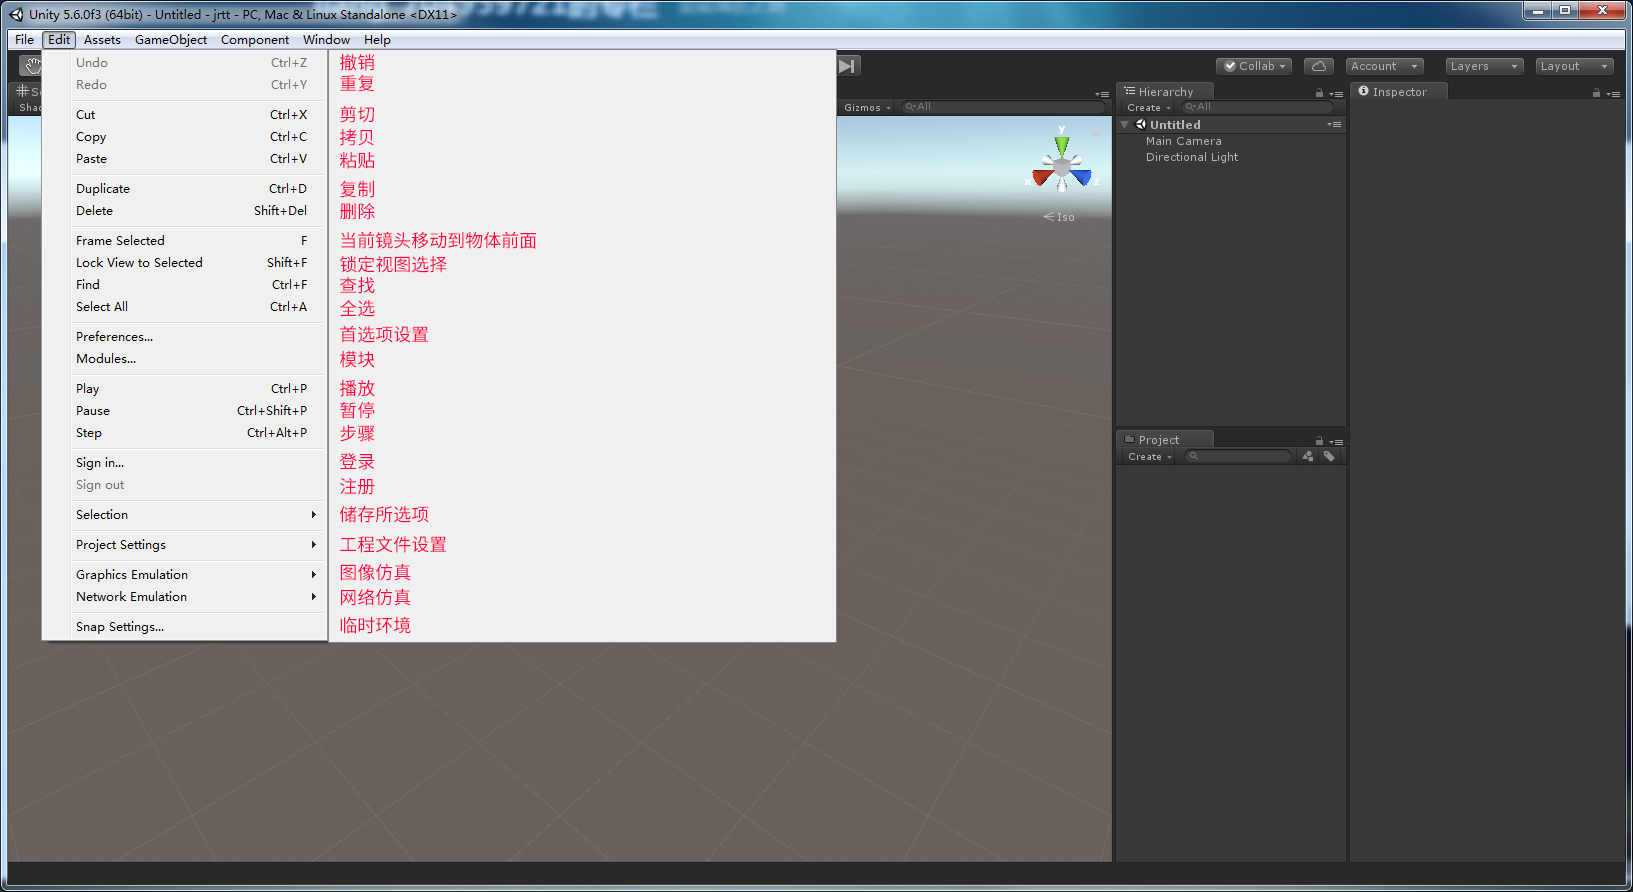1633x892 pixels.
Task: Click the Collab button
Action: tap(1254, 66)
